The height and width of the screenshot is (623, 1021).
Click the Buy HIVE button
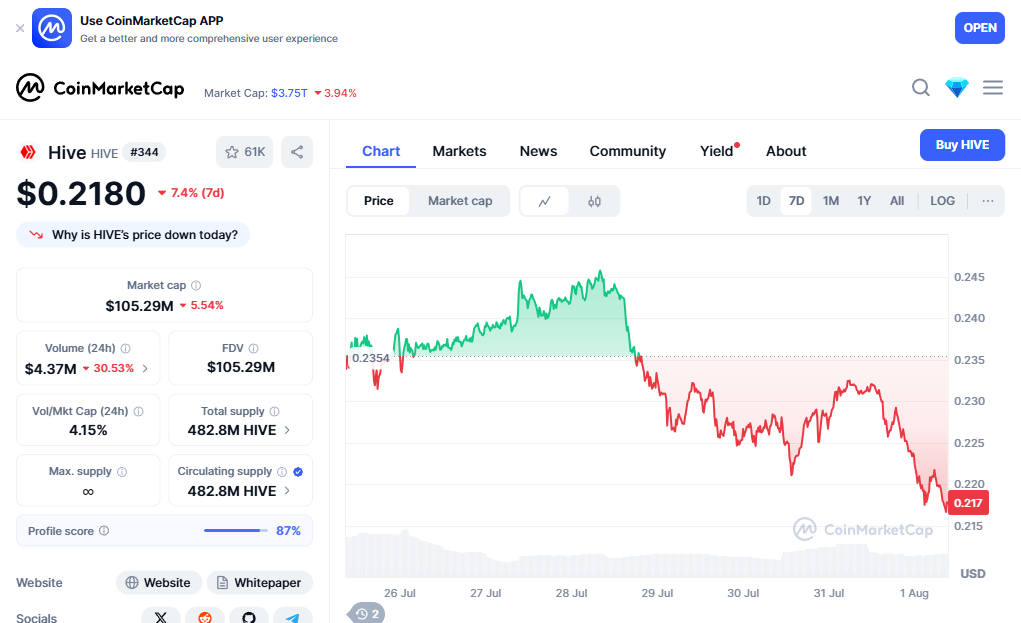[x=962, y=145]
